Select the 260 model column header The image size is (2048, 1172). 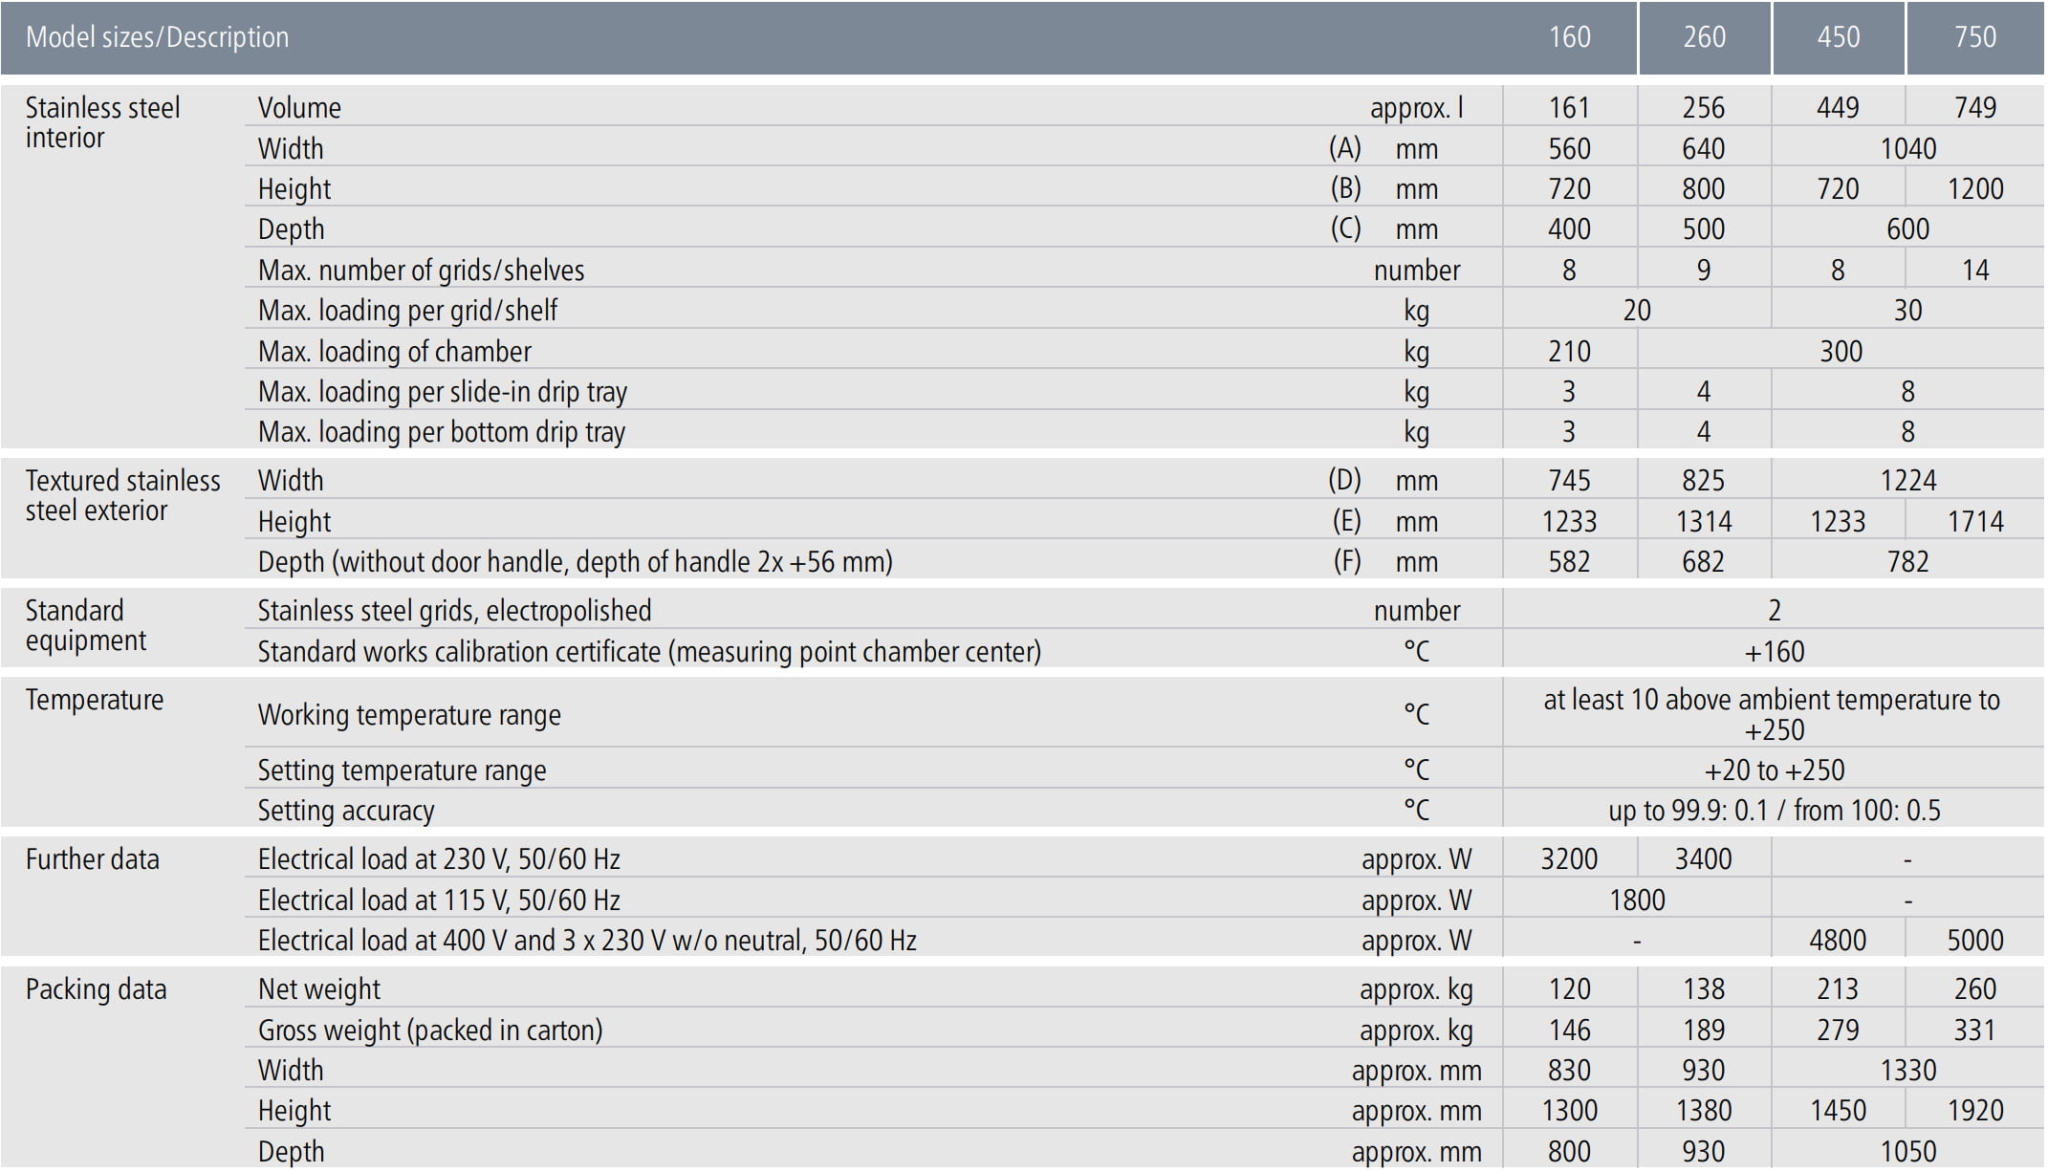[x=1704, y=37]
